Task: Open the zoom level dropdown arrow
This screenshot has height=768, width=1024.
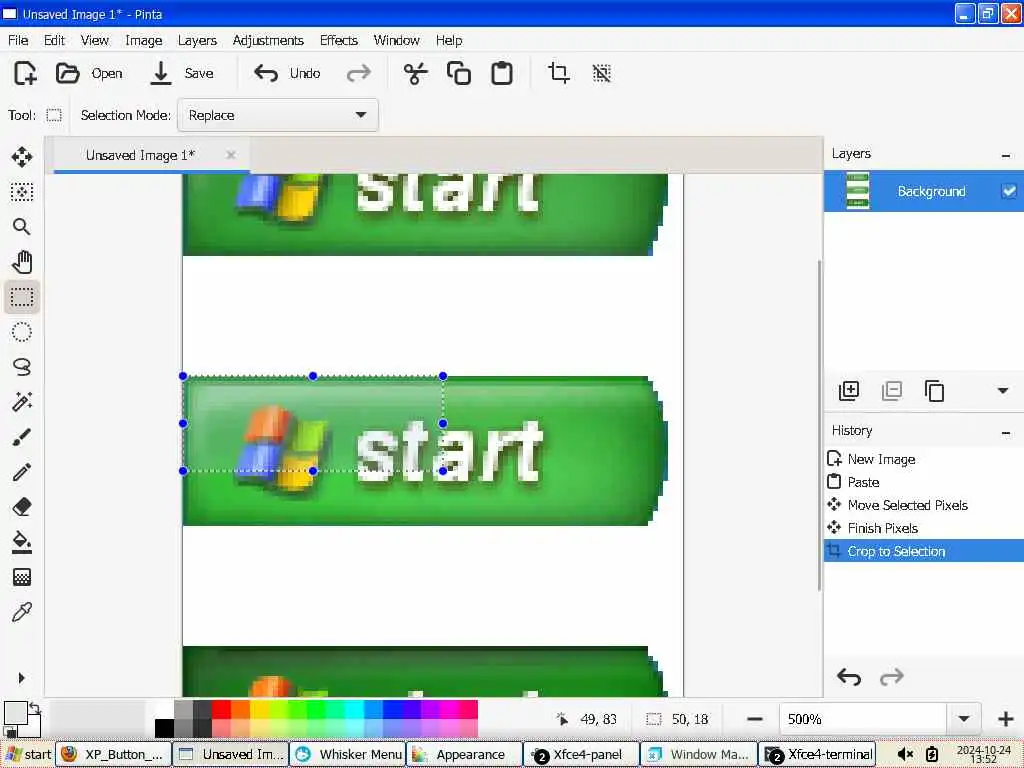Action: pyautogui.click(x=964, y=719)
